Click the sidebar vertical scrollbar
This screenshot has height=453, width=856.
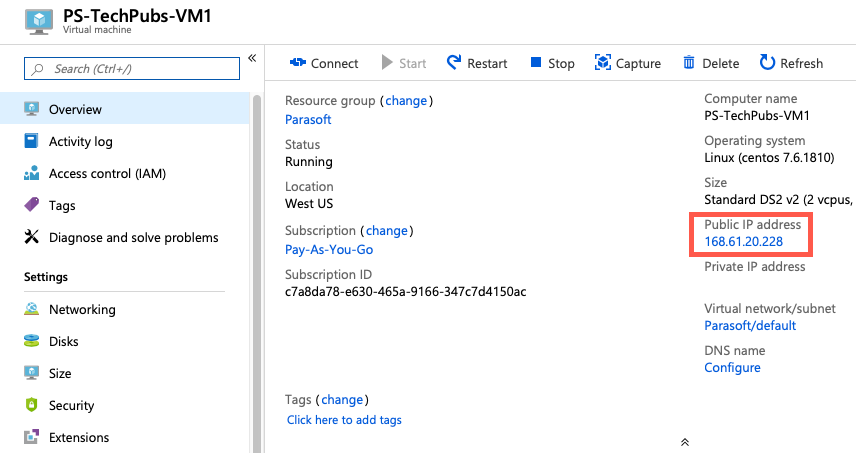tap(257, 273)
